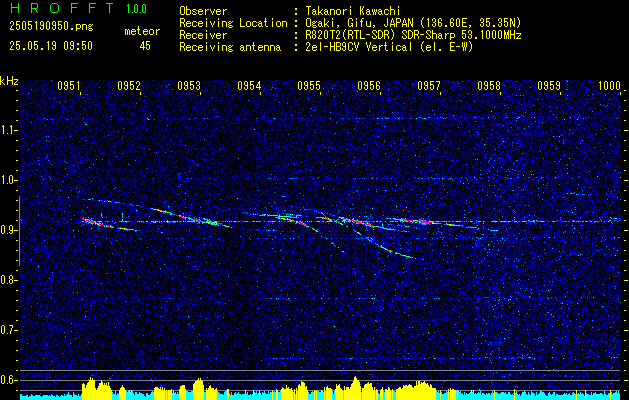Click the 0951 time marker
The height and width of the screenshot is (400, 629).
click(69, 85)
